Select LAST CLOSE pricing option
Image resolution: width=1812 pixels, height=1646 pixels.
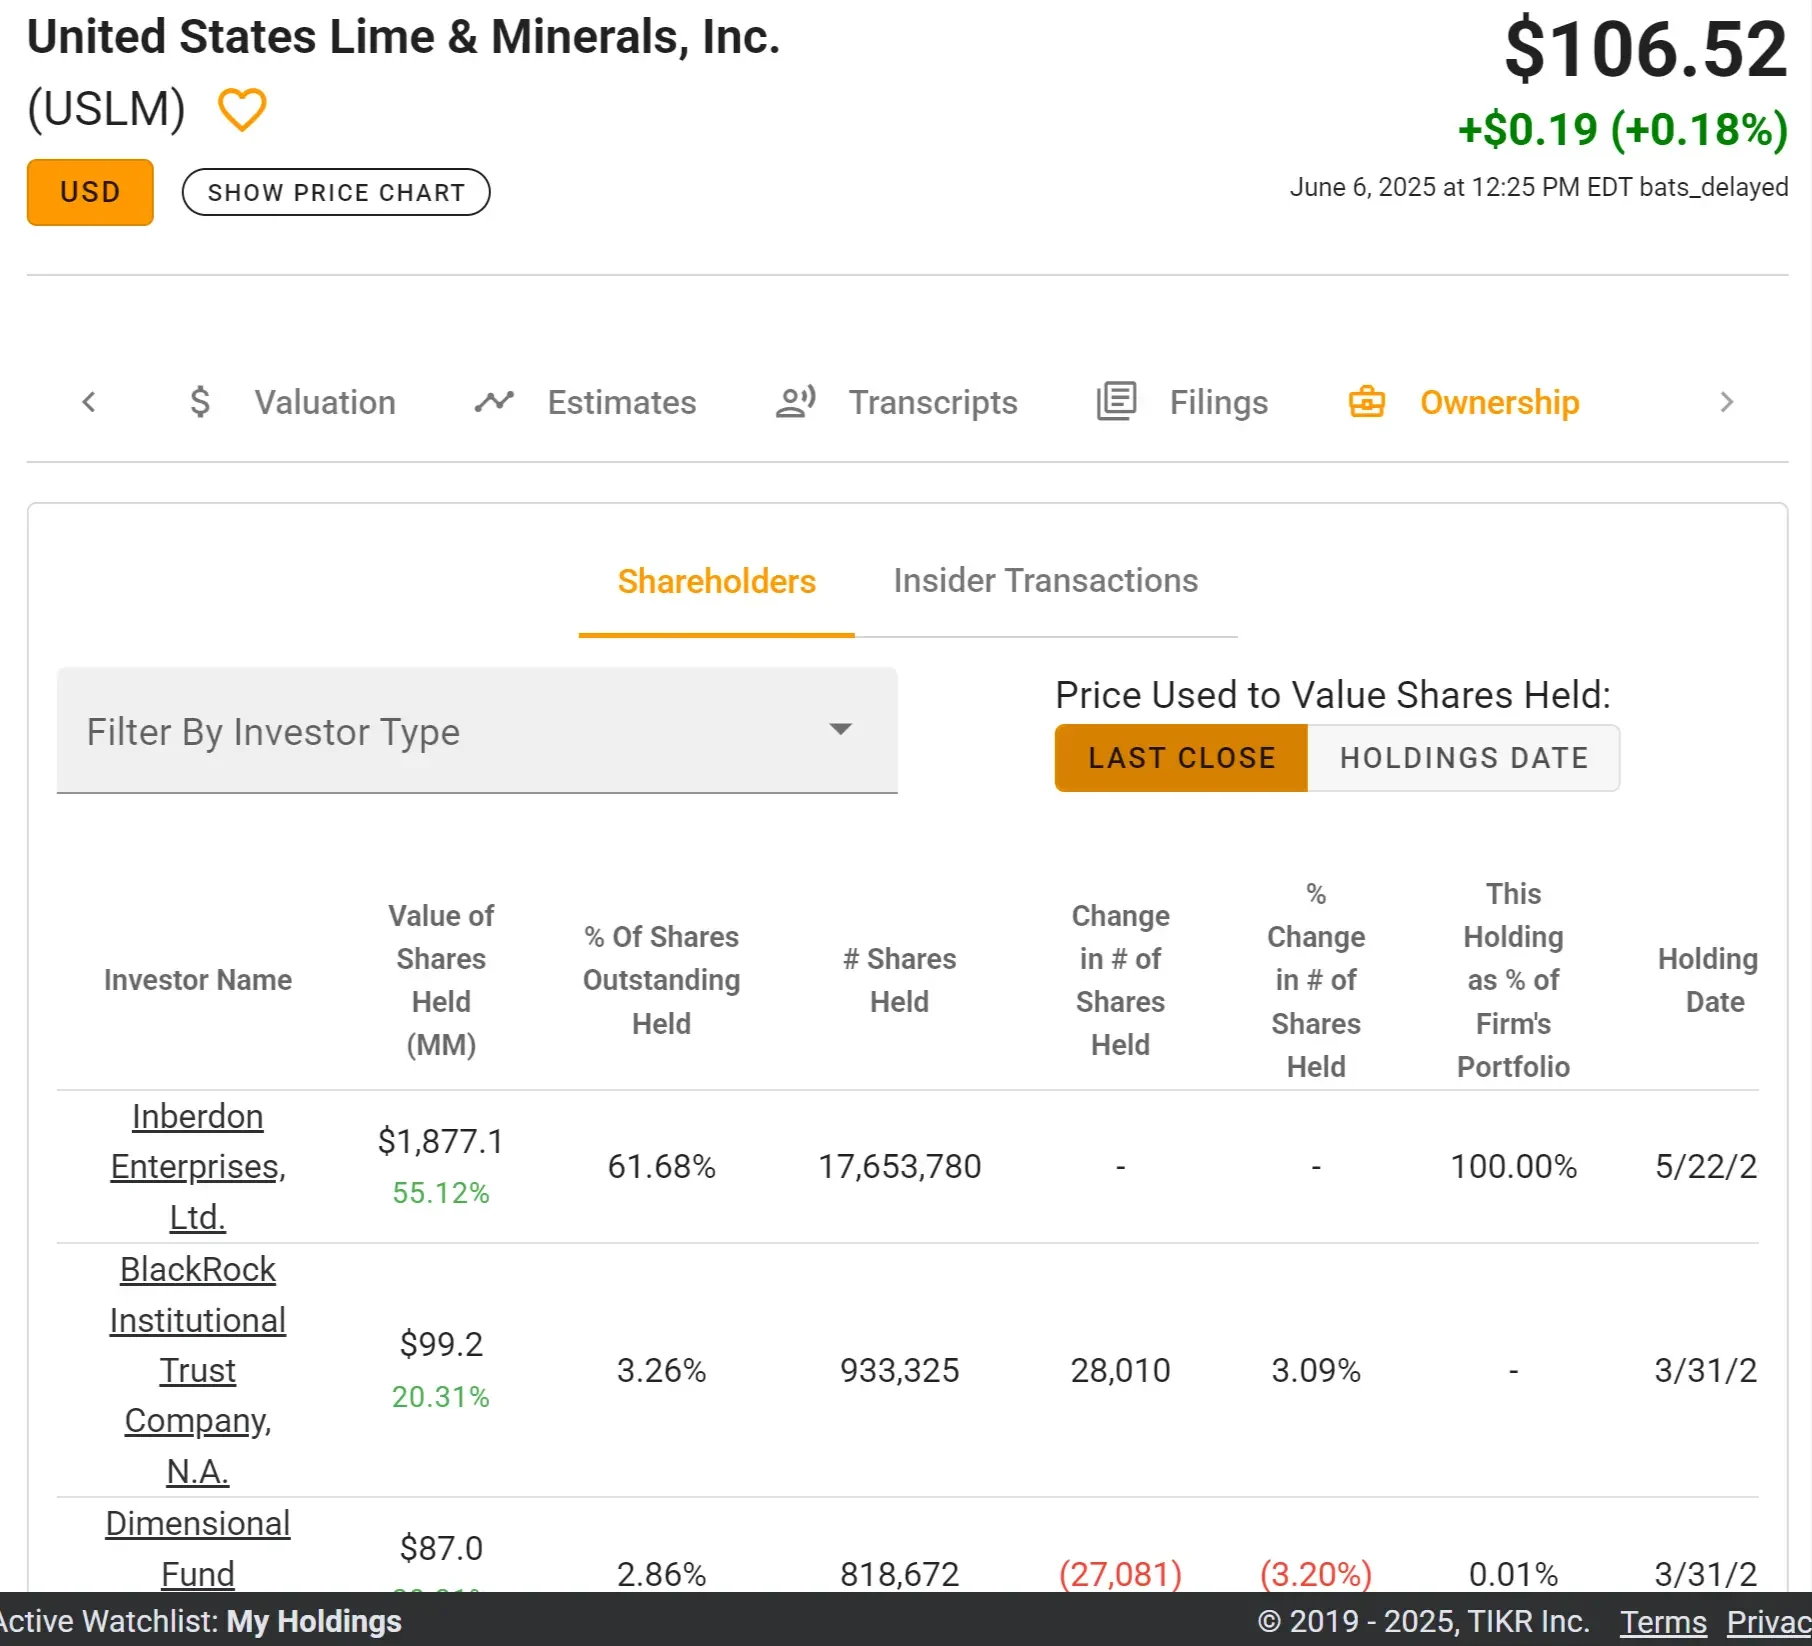1181,758
